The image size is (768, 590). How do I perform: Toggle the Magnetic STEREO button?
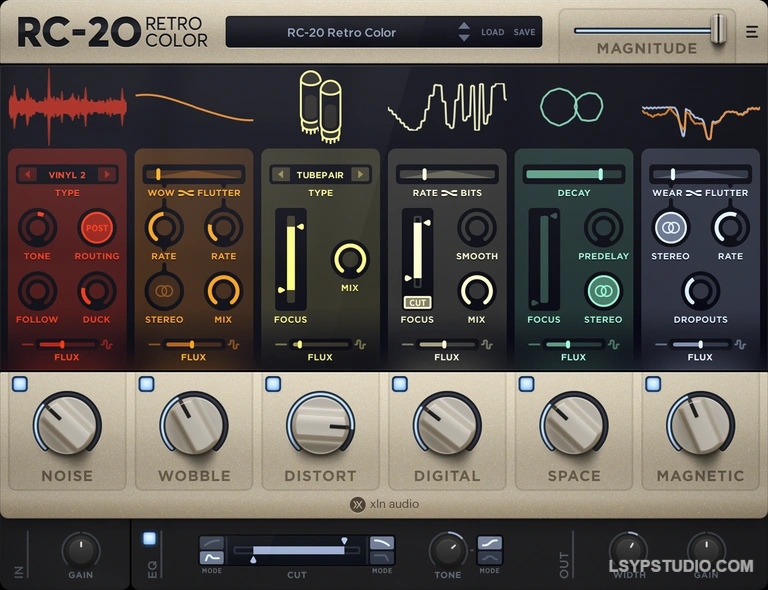[x=671, y=228]
